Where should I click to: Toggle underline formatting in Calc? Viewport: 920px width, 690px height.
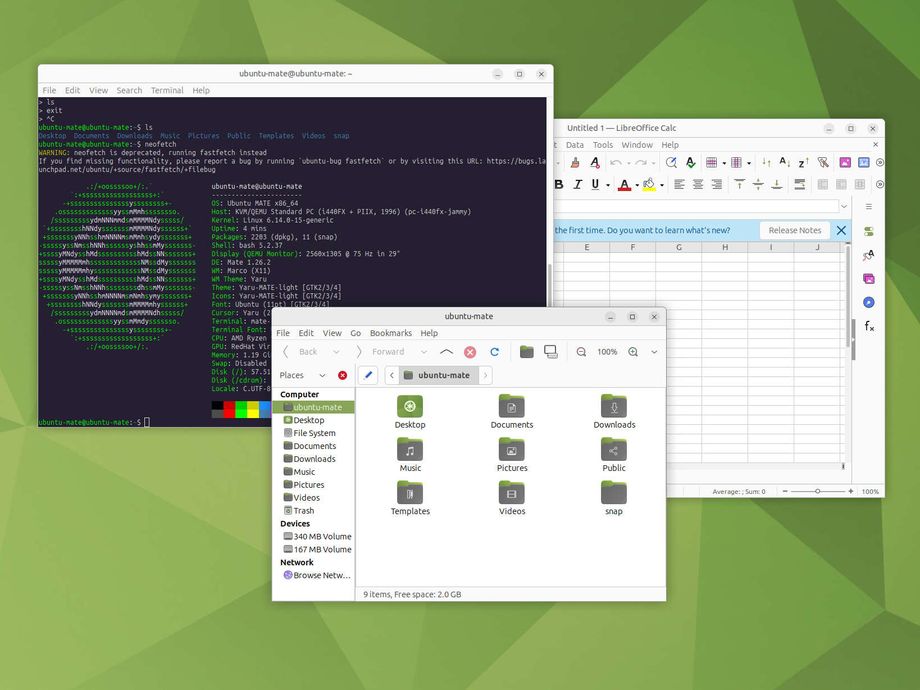(x=595, y=184)
